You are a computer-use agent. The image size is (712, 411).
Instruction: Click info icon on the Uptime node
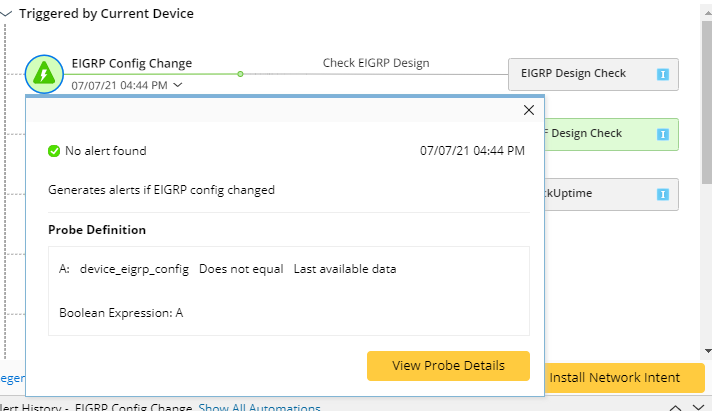click(x=662, y=194)
